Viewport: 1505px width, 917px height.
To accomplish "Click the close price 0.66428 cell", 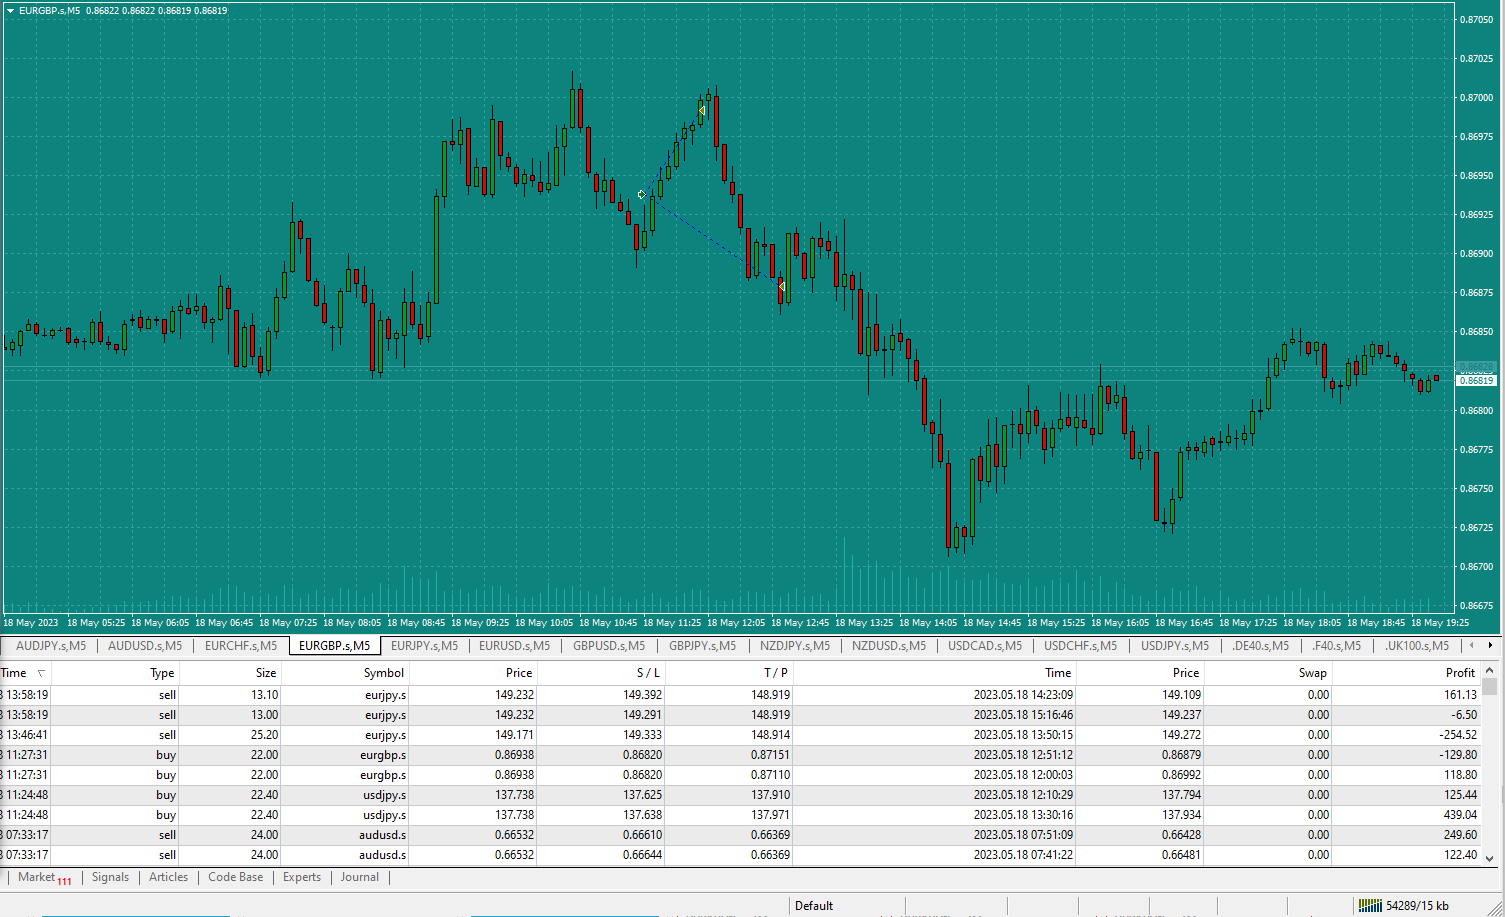I will point(1181,835).
